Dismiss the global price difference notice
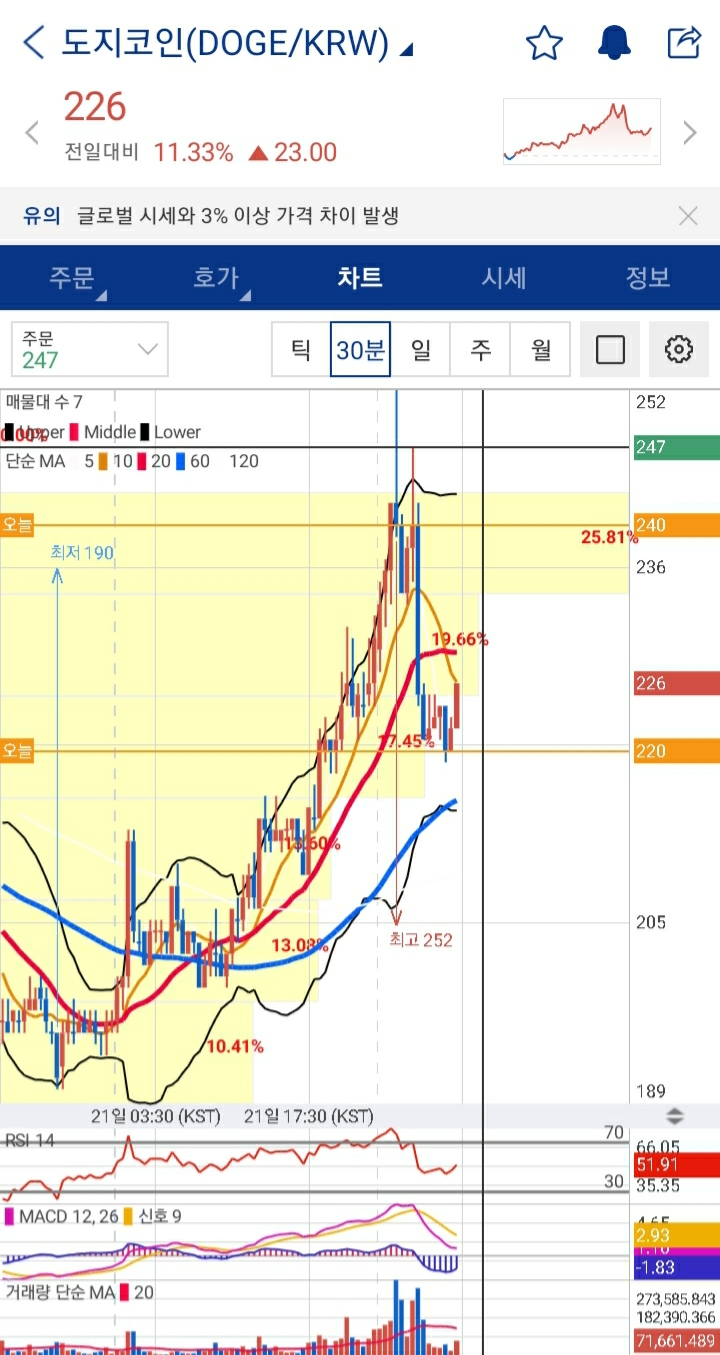This screenshot has height=1355, width=720. coord(688,215)
